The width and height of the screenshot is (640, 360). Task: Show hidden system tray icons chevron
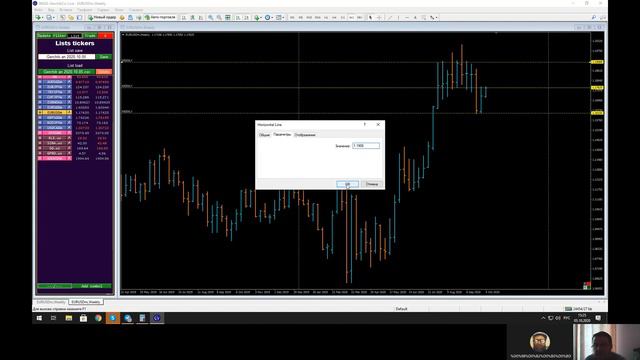[x=543, y=318]
